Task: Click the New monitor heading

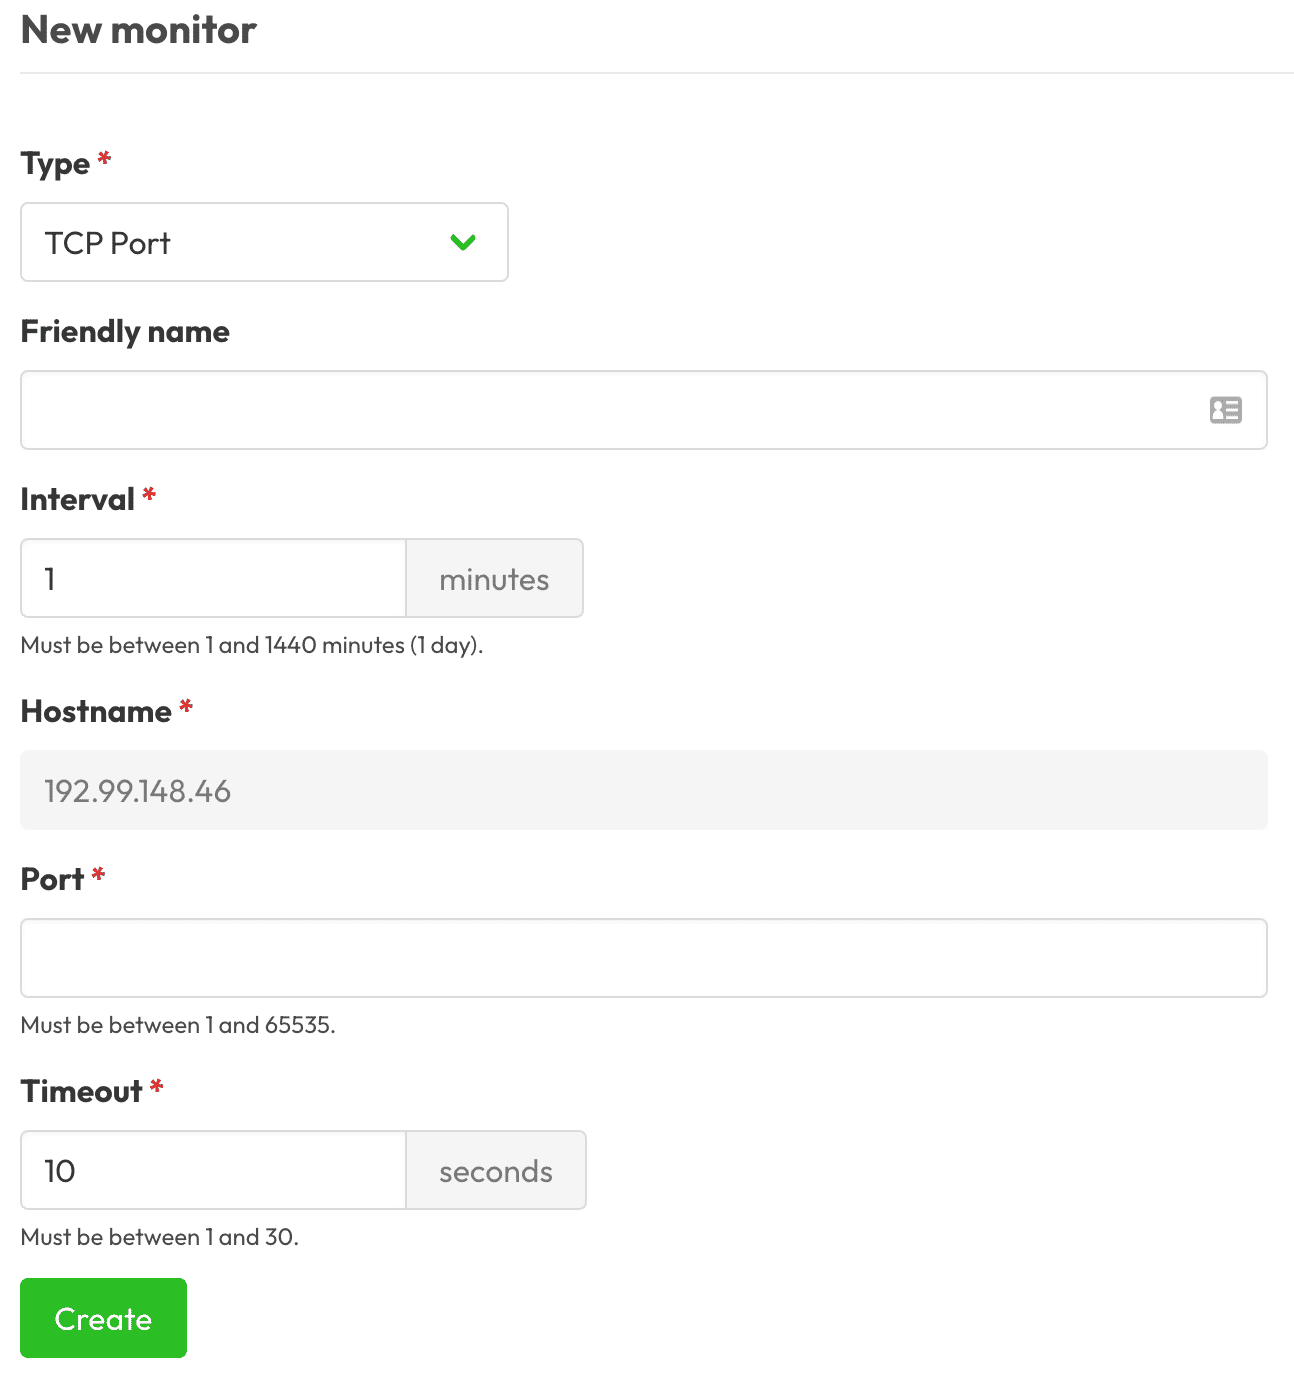Action: pos(138,30)
